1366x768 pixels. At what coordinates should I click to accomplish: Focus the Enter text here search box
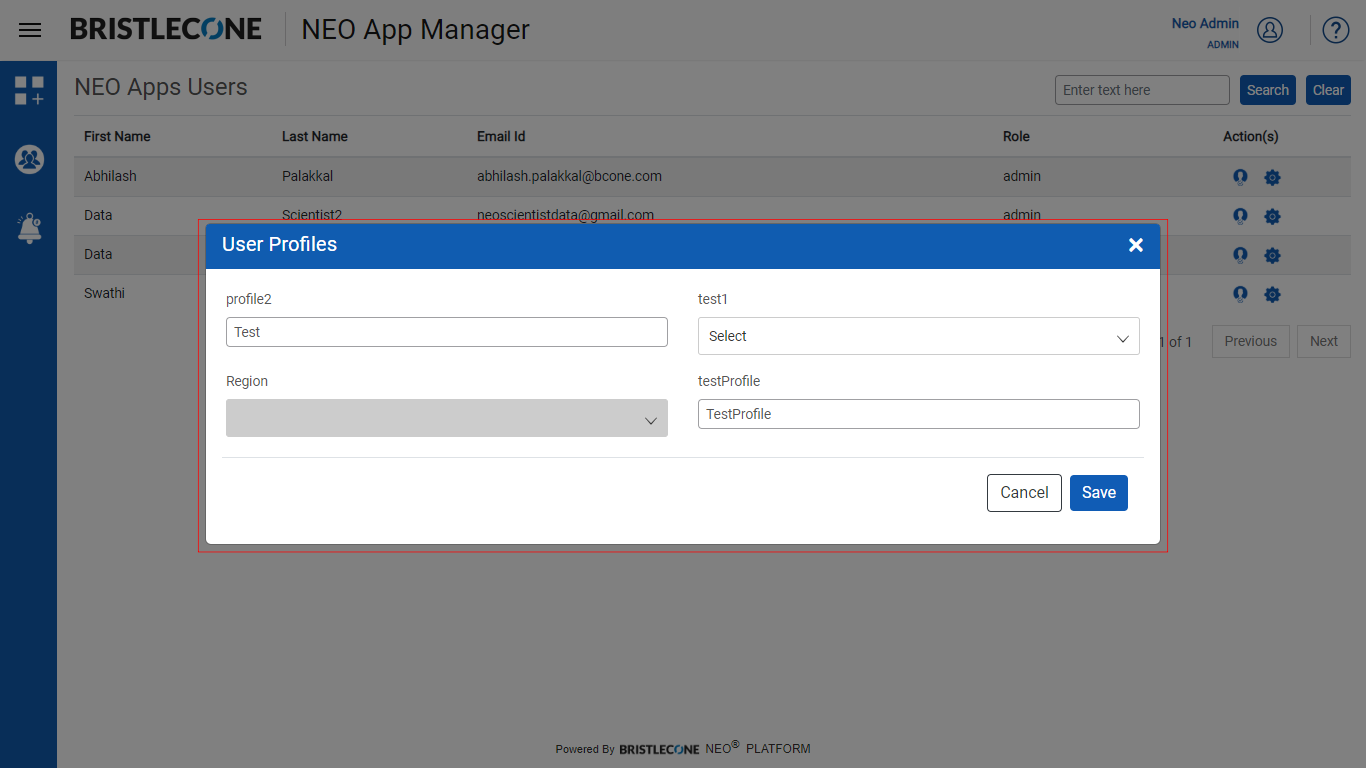(1142, 90)
